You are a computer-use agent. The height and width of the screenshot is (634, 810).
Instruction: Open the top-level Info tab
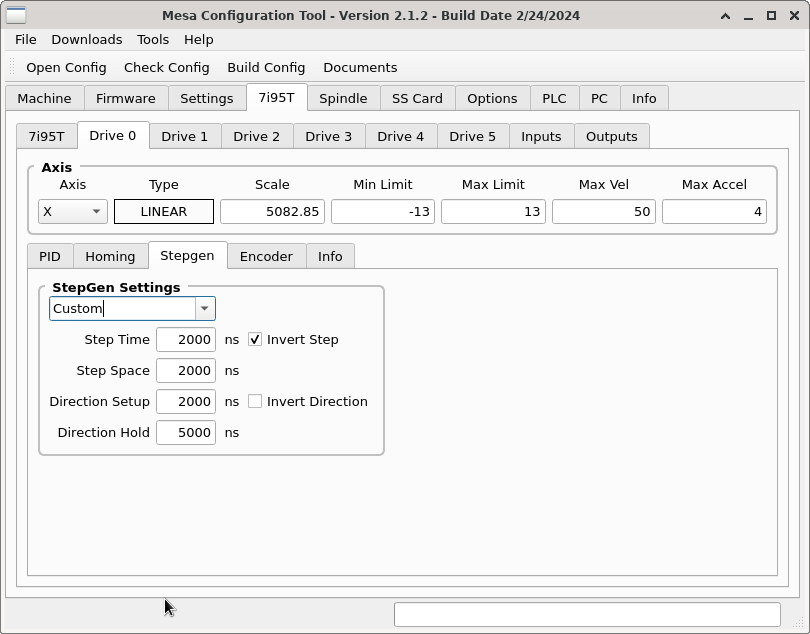pos(644,98)
